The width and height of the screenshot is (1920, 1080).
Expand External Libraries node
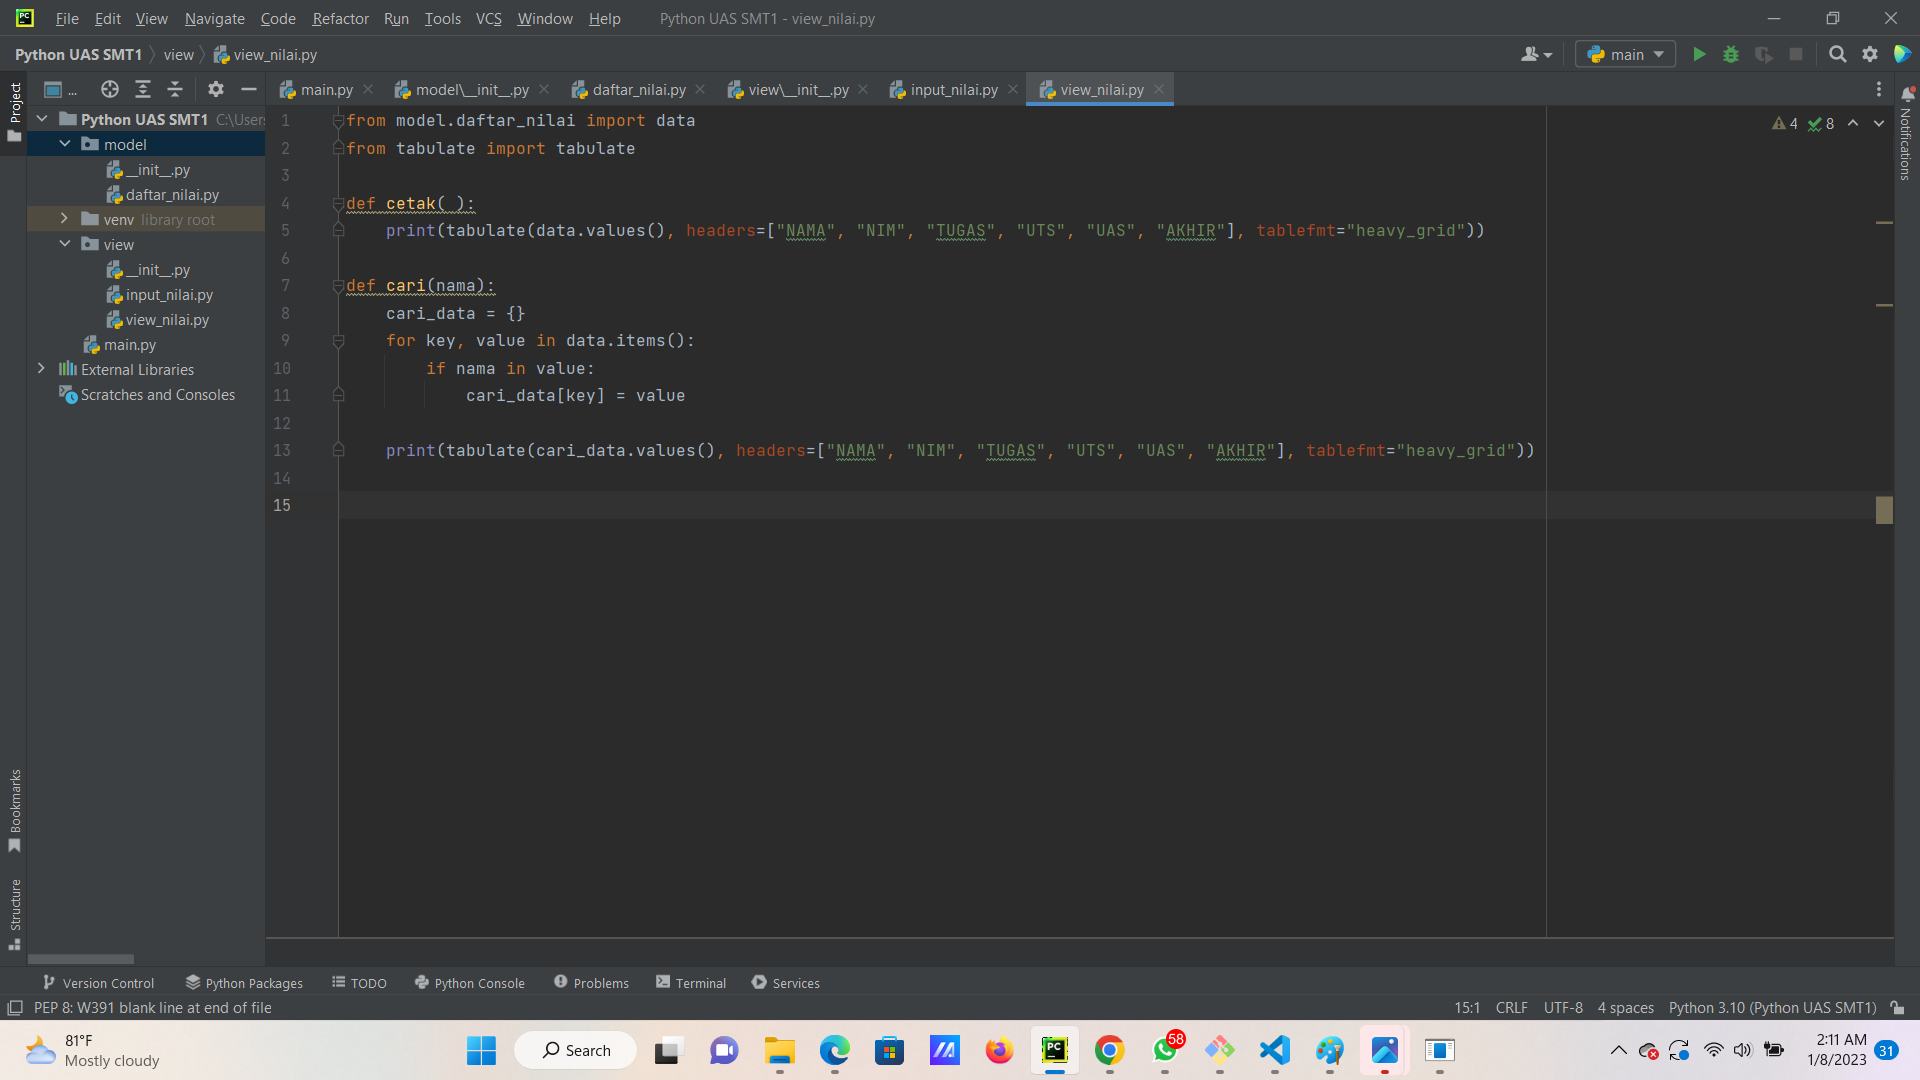tap(41, 369)
